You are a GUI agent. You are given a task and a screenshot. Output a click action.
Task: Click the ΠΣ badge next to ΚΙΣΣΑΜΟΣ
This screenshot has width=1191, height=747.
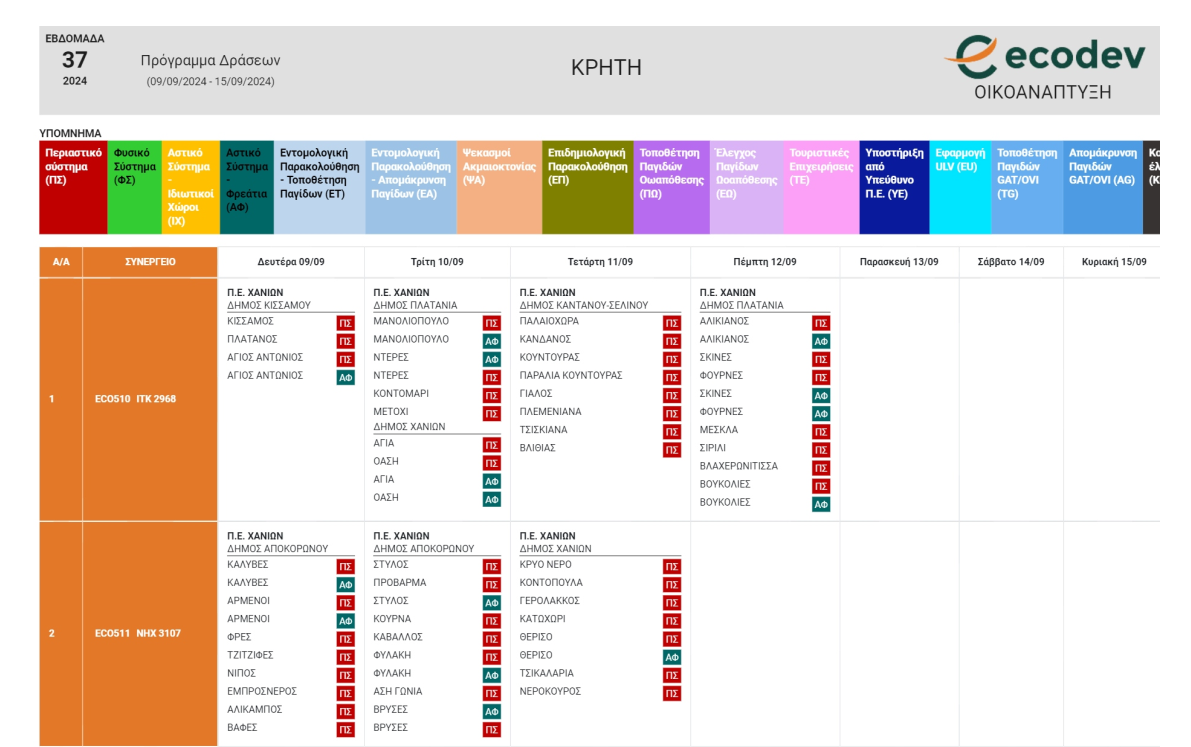point(345,323)
